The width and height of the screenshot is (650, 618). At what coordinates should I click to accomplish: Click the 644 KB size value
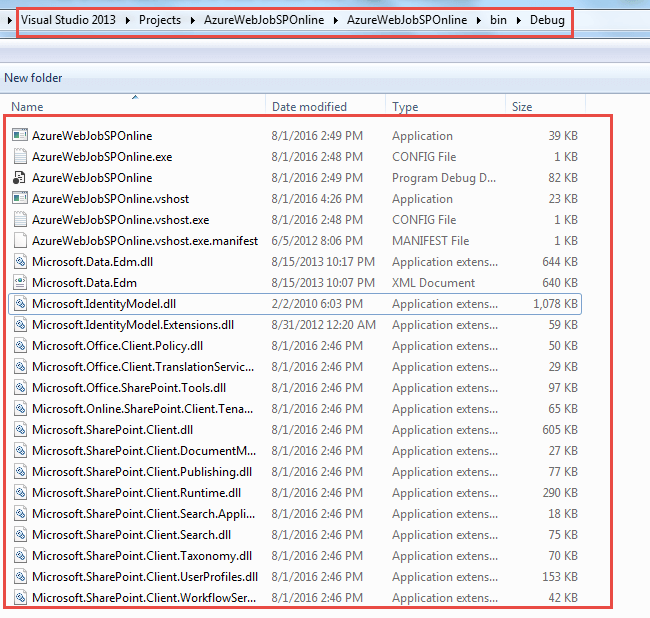[560, 262]
